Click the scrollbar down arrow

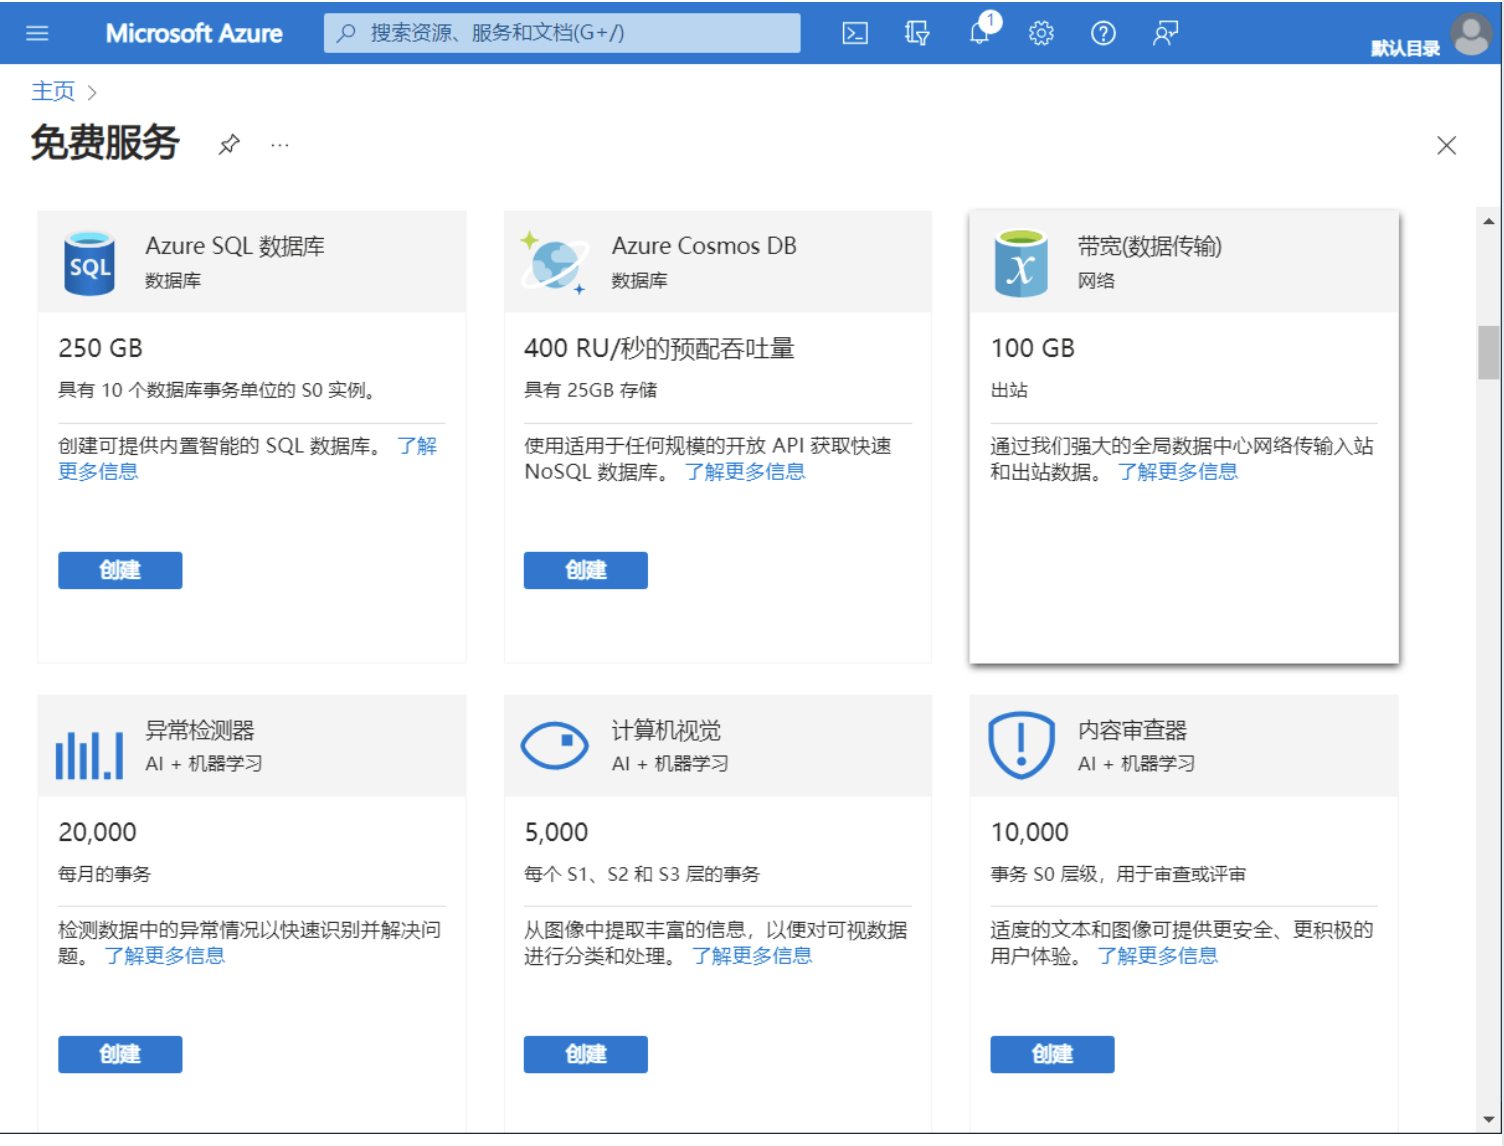1489,1120
